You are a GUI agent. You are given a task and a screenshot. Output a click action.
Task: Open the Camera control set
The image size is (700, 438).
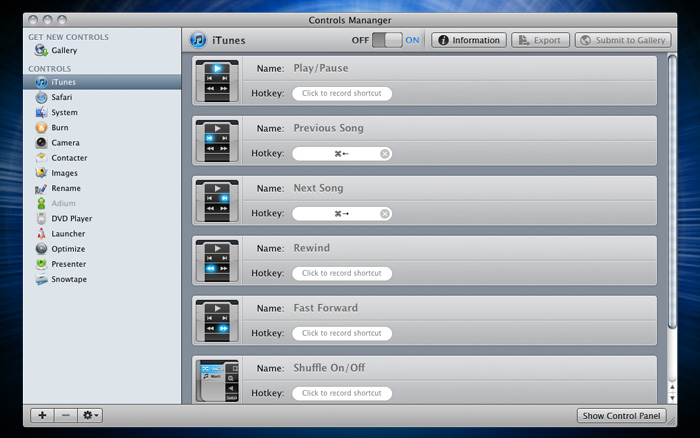click(102, 143)
